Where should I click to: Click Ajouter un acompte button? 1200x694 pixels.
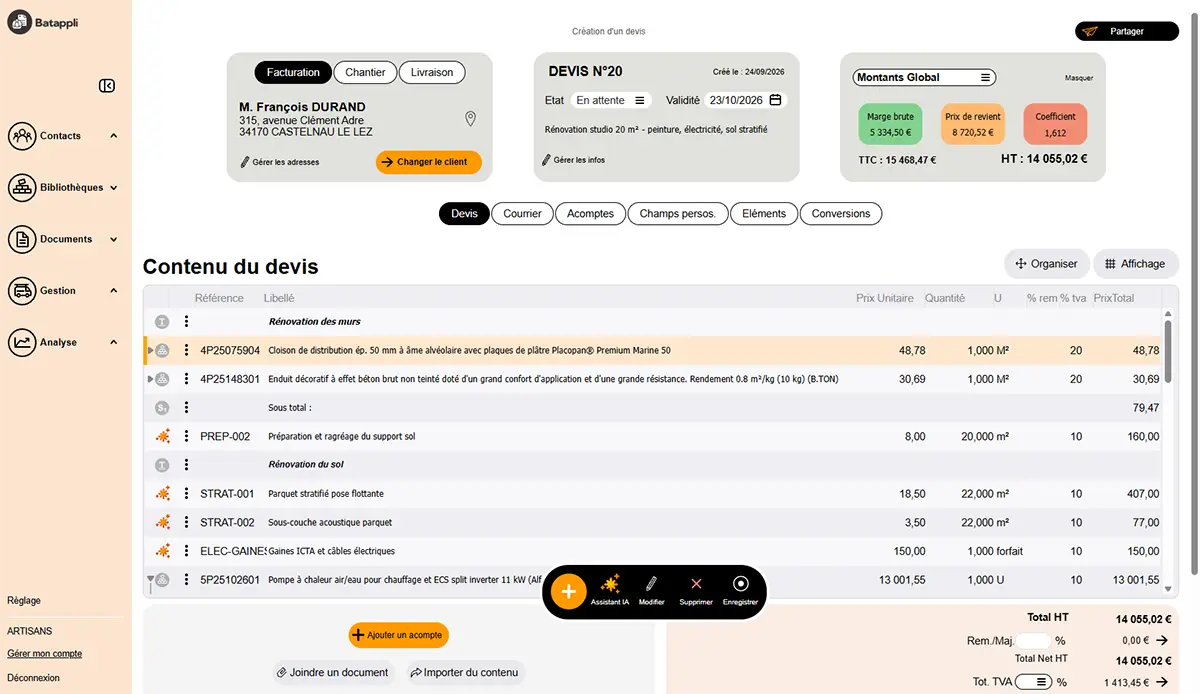[x=398, y=635]
